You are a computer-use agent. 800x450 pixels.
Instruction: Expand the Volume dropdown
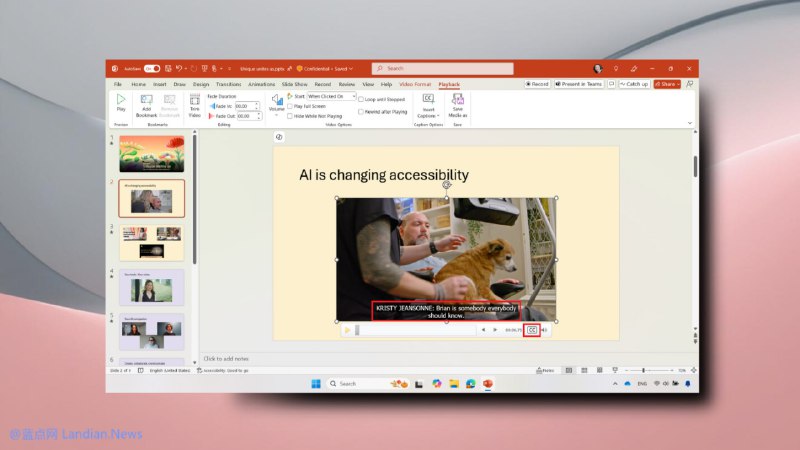click(277, 115)
